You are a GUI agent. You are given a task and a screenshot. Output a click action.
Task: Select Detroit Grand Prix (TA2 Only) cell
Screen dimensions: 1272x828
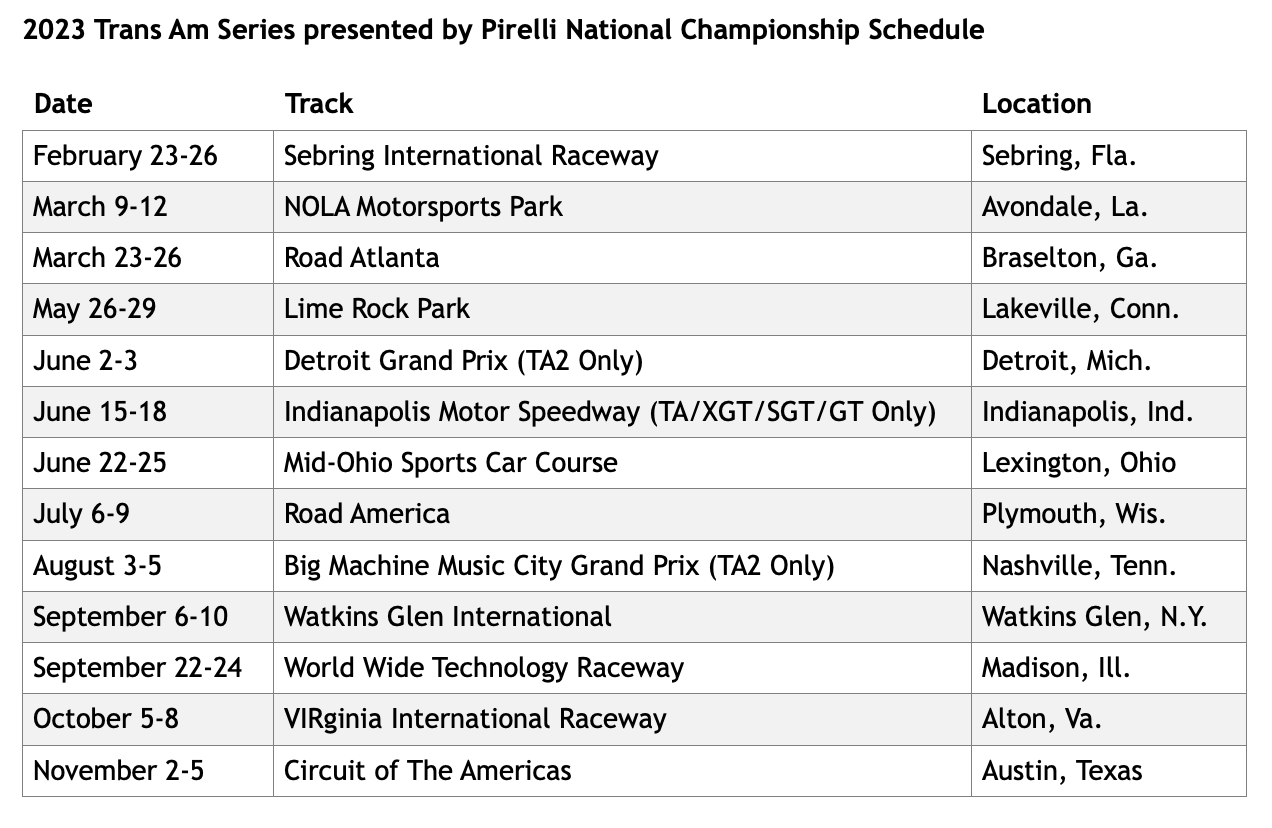tap(463, 361)
